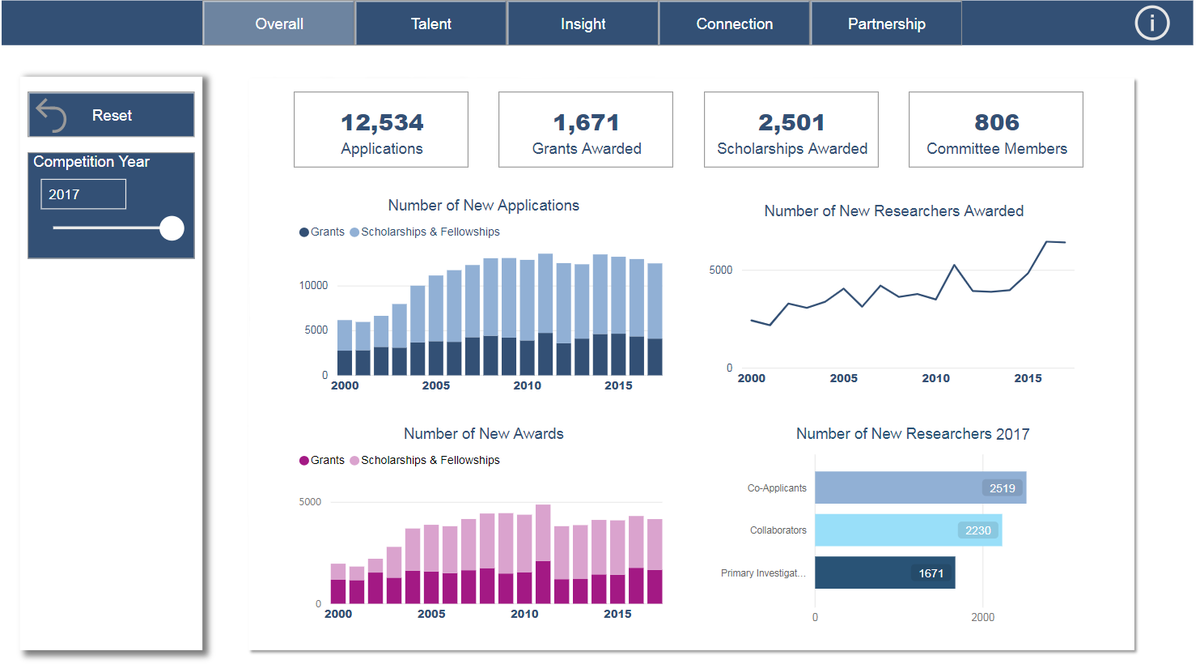1200x664 pixels.
Task: Select the 806 Committee Members card
Action: (996, 129)
